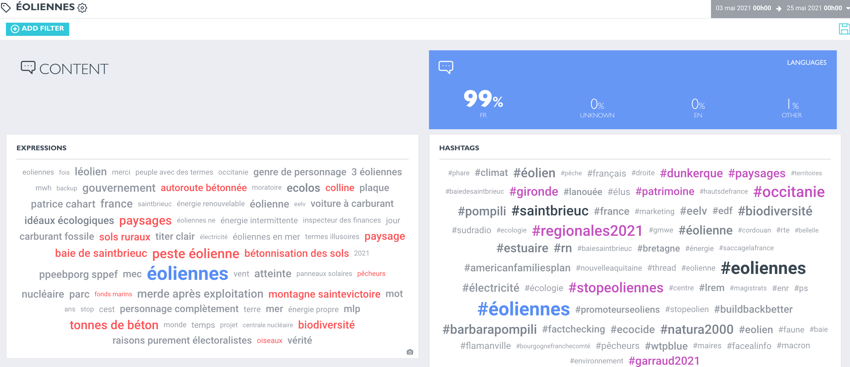The image size is (850, 367).
Task: Click the save floppy disk icon
Action: coord(843,29)
